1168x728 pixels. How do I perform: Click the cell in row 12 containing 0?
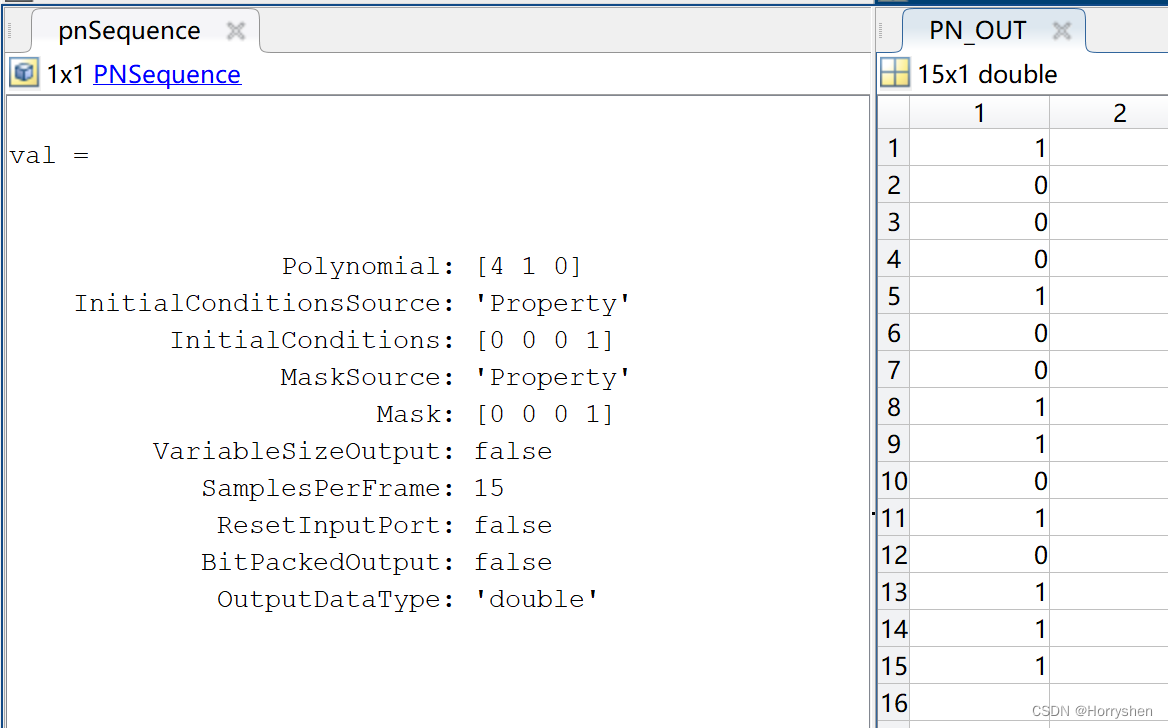pyautogui.click(x=980, y=554)
